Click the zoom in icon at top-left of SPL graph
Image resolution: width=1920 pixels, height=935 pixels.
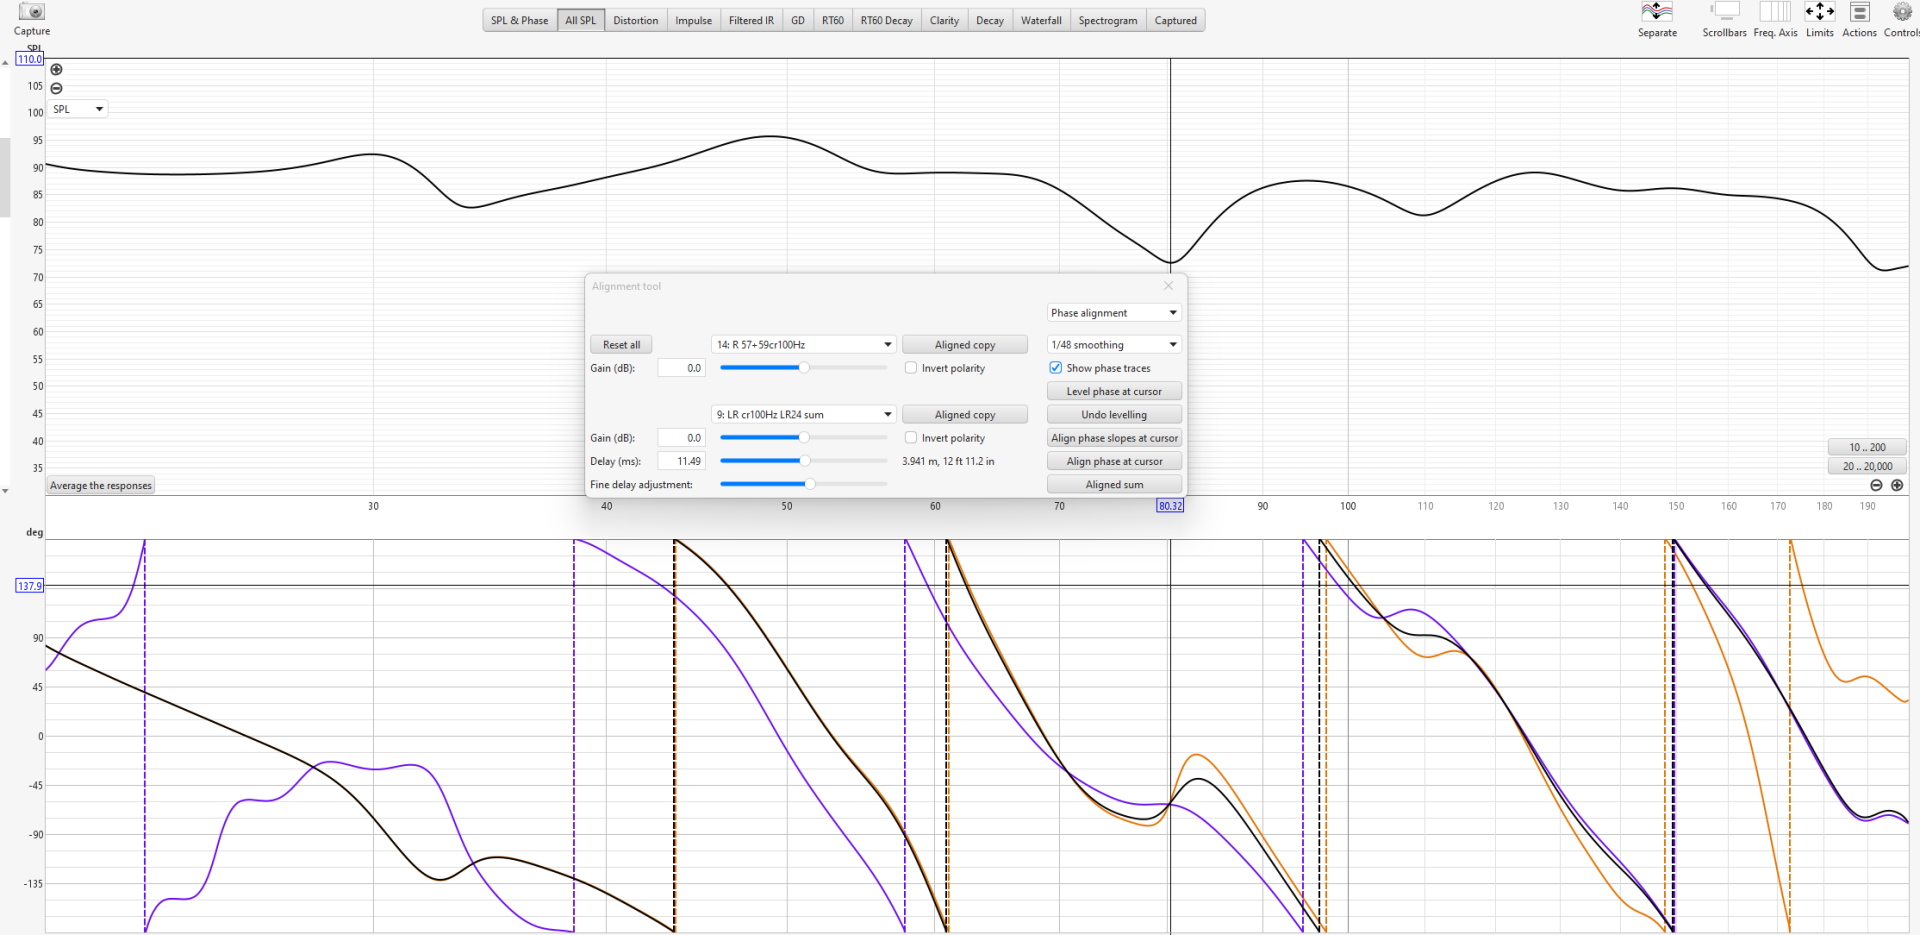[56, 70]
